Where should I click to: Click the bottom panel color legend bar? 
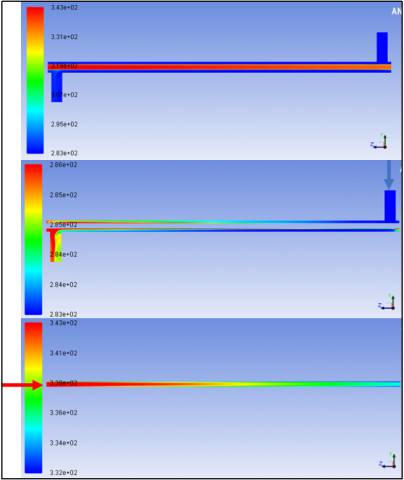[33, 398]
